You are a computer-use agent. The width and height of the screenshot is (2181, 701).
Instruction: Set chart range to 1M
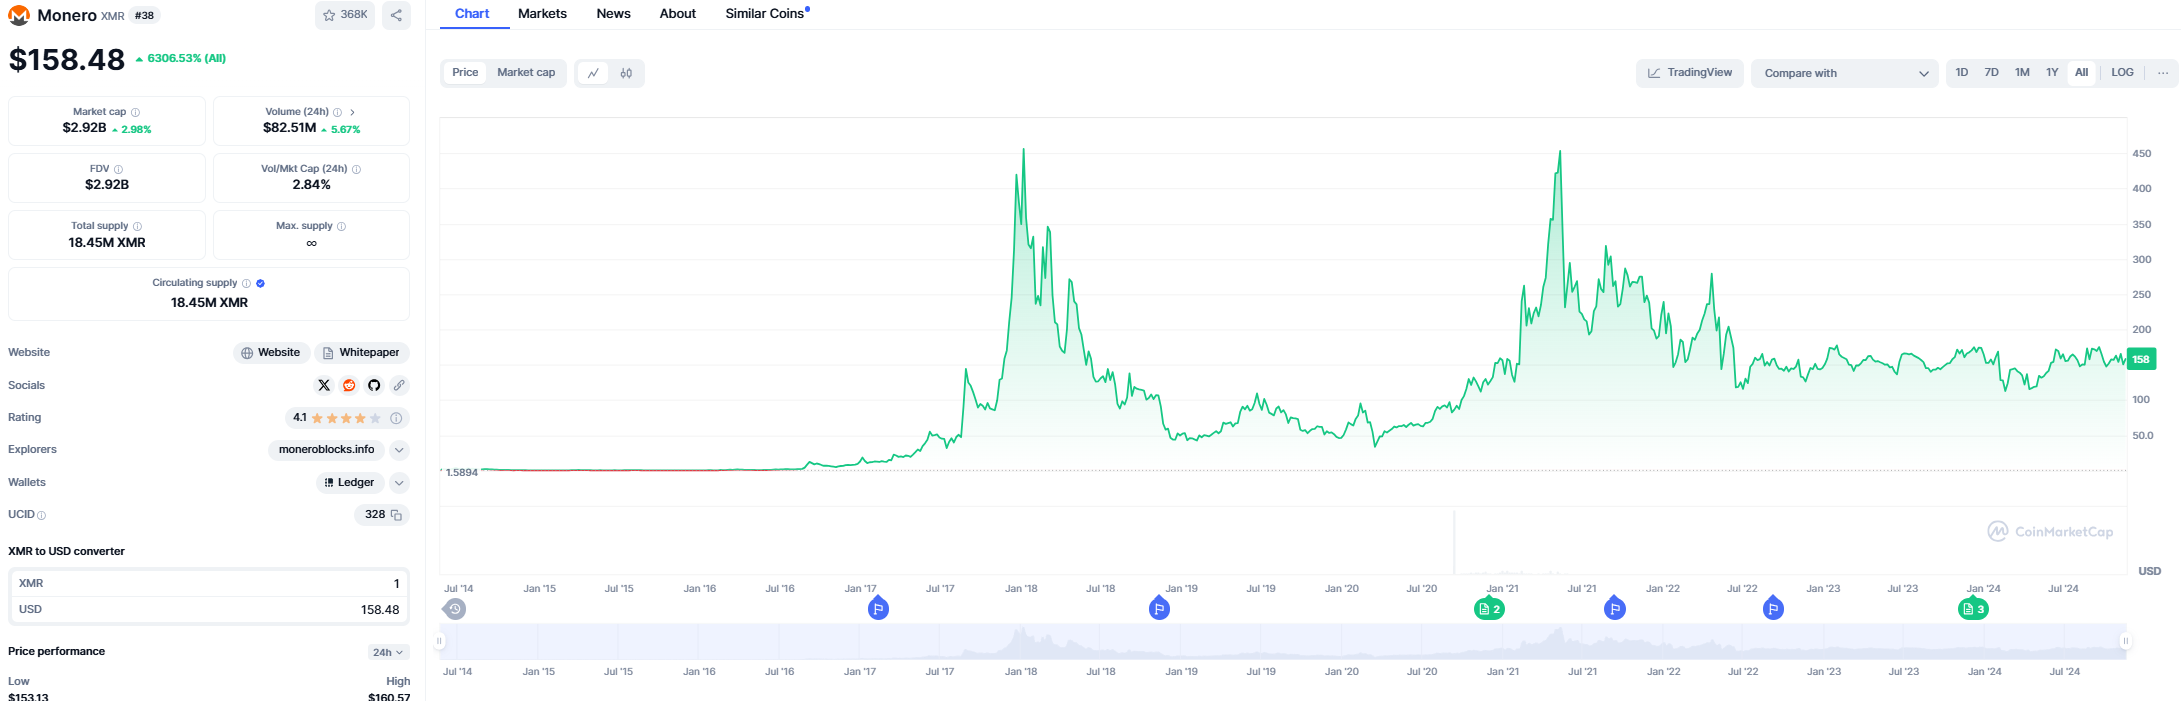[x=2022, y=73]
